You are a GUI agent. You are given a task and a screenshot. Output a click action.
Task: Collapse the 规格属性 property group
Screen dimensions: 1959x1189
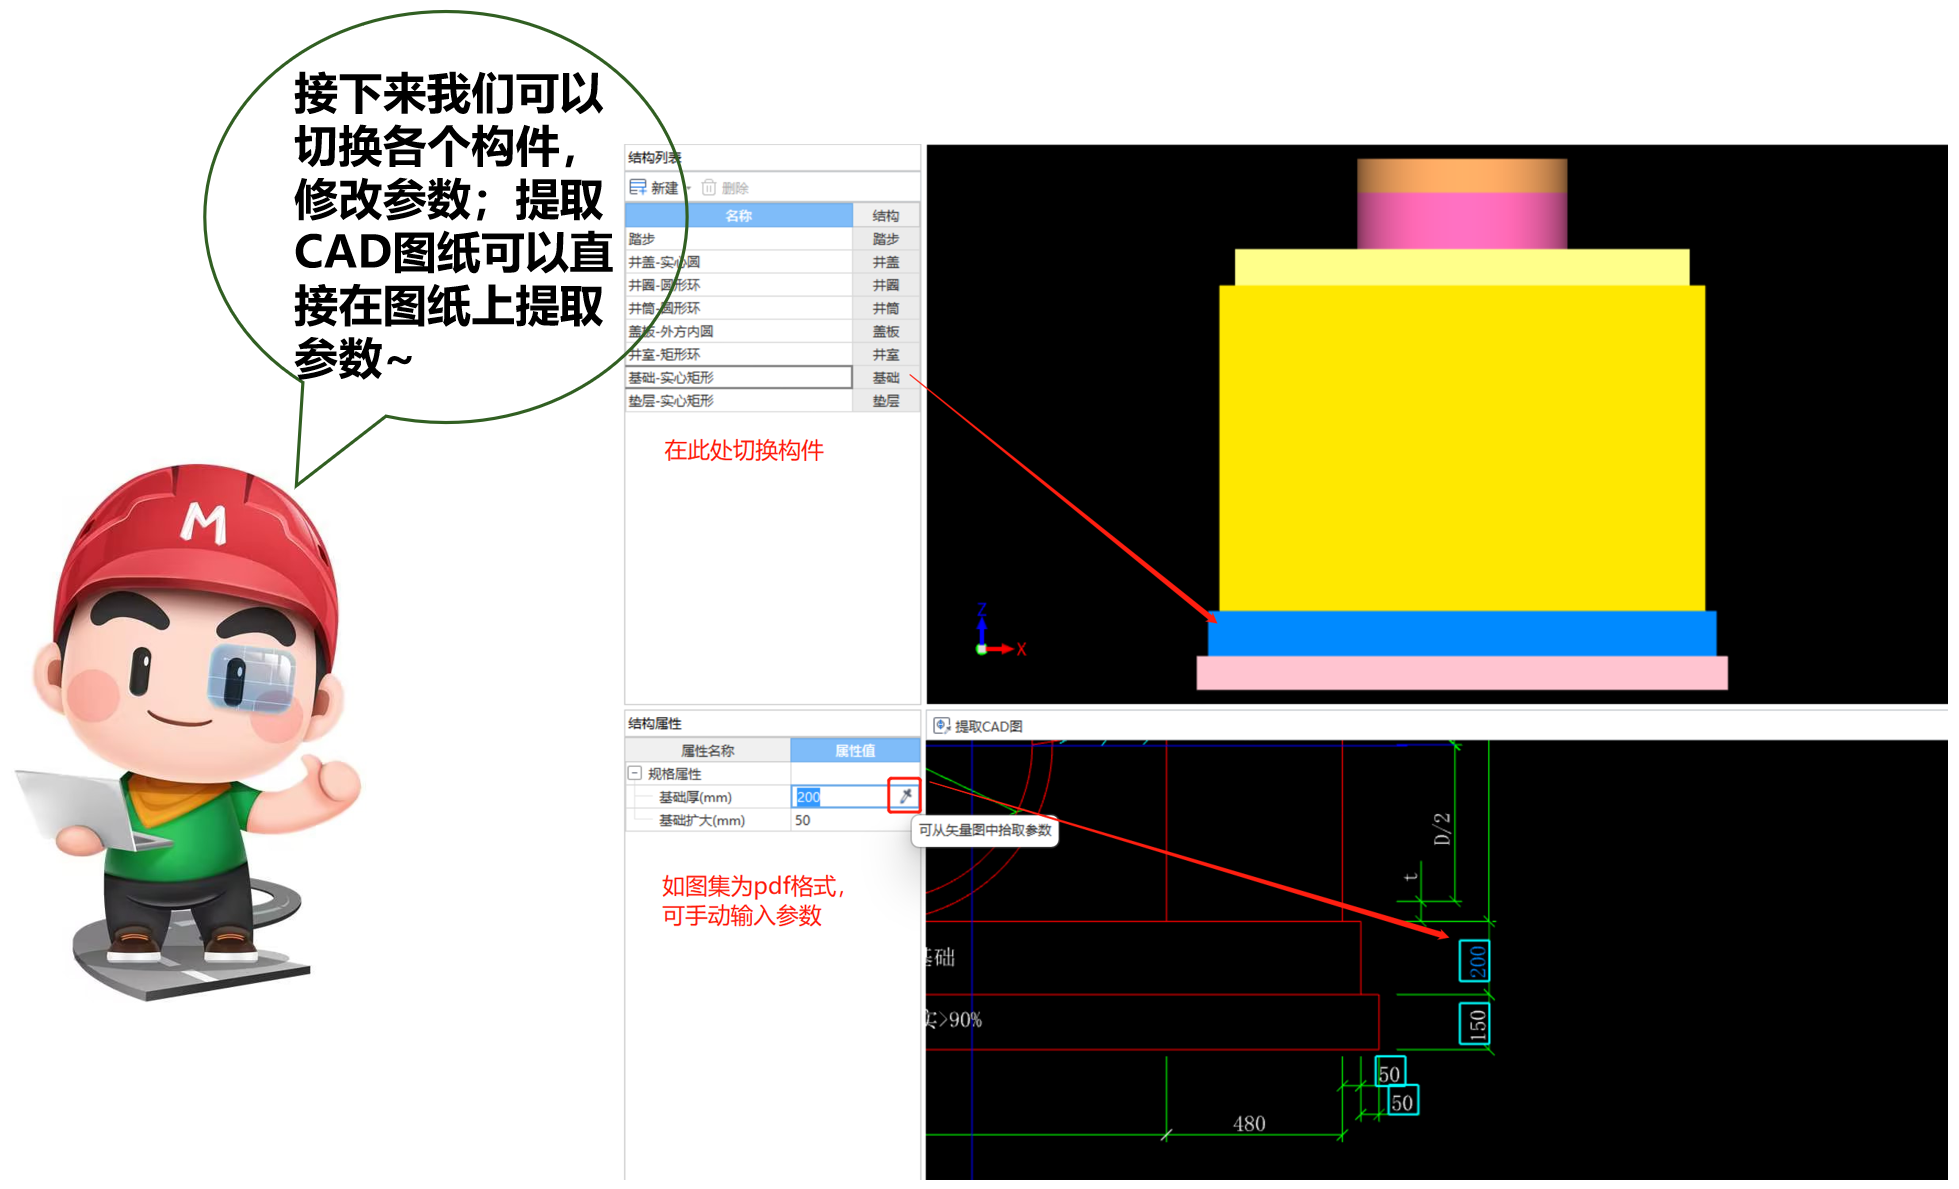coord(634,773)
